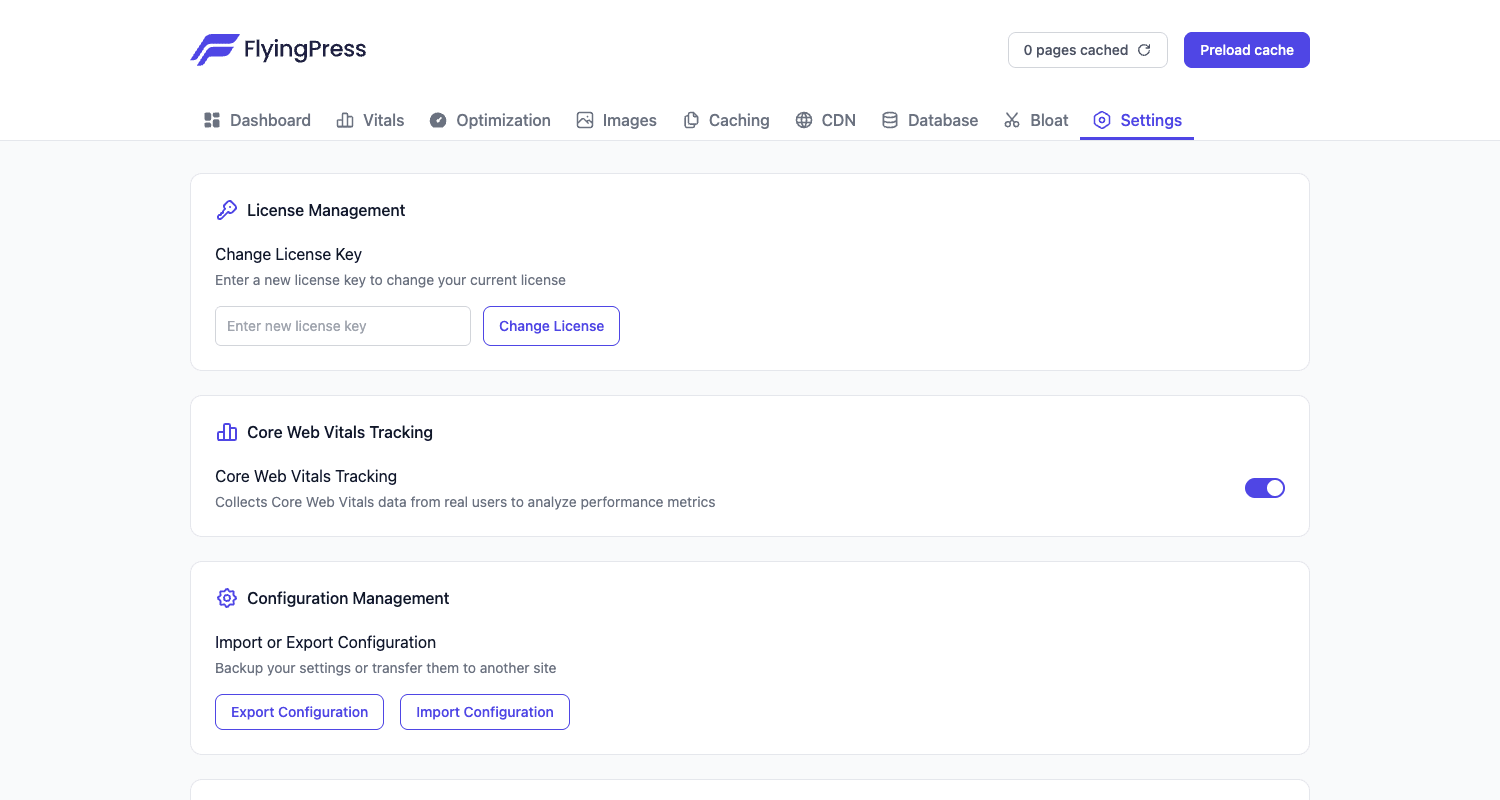Click Import Configuration button
This screenshot has height=800, width=1500.
click(x=485, y=712)
